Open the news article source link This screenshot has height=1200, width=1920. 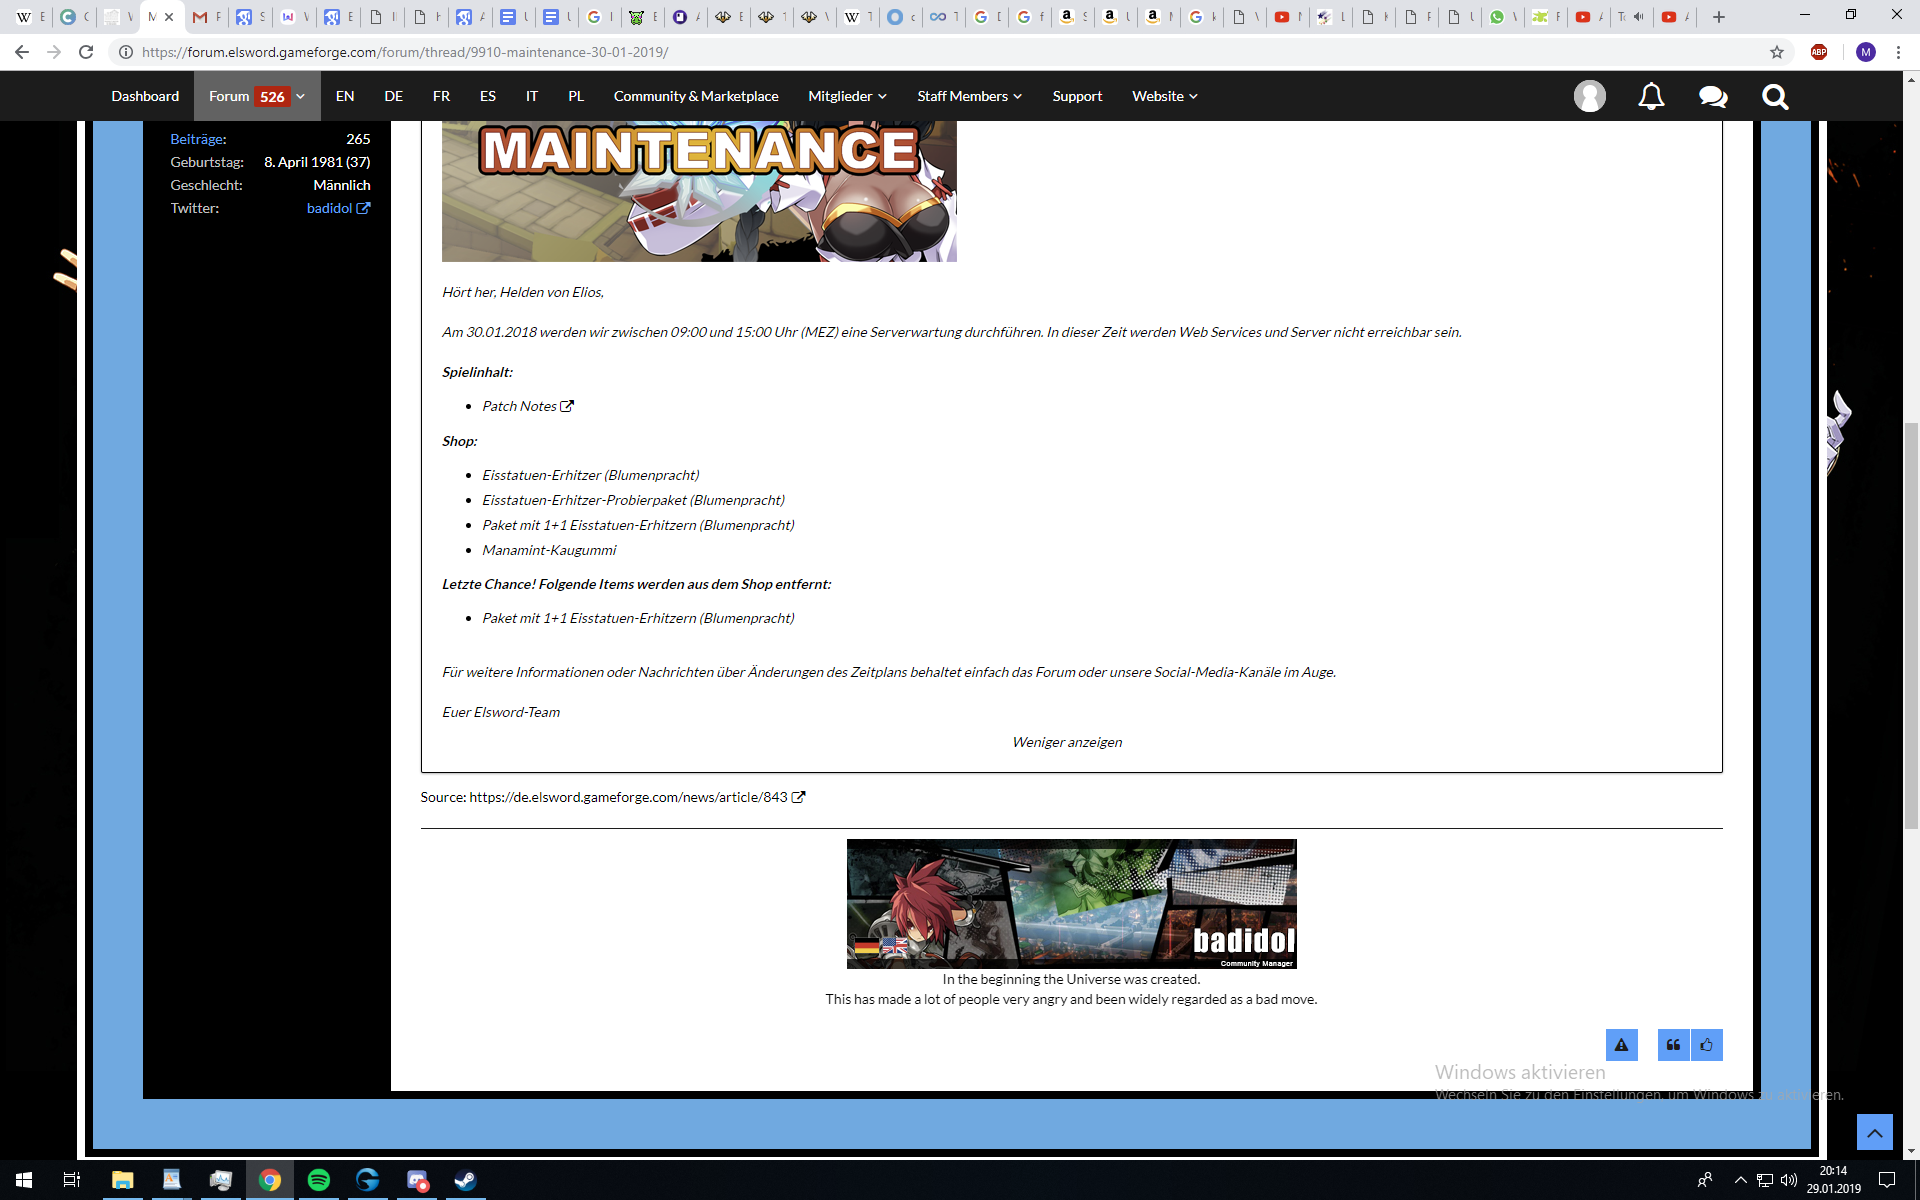[x=636, y=797]
